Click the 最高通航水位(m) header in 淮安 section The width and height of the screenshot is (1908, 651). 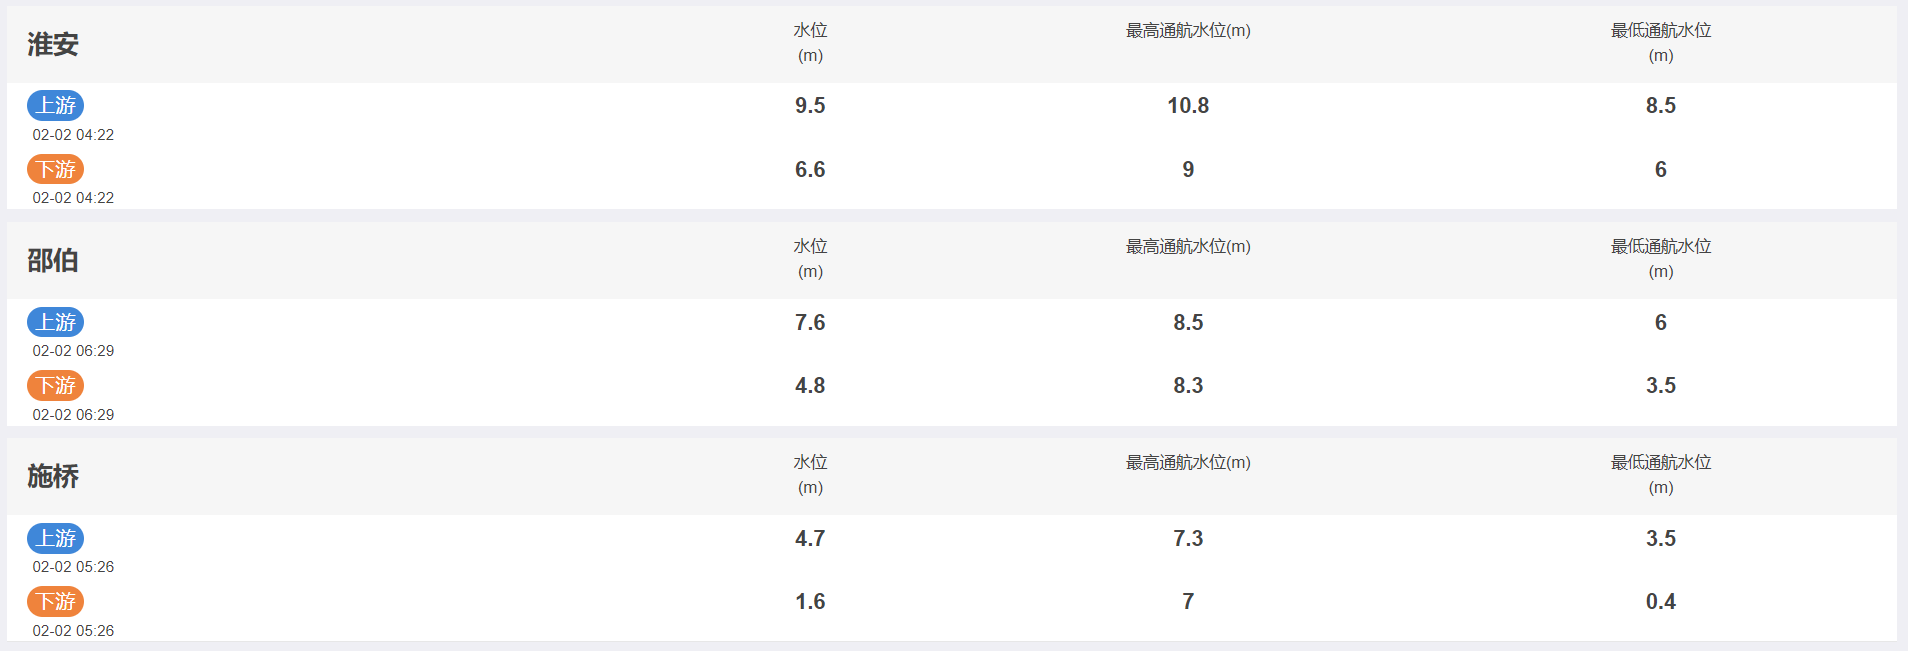1188,31
